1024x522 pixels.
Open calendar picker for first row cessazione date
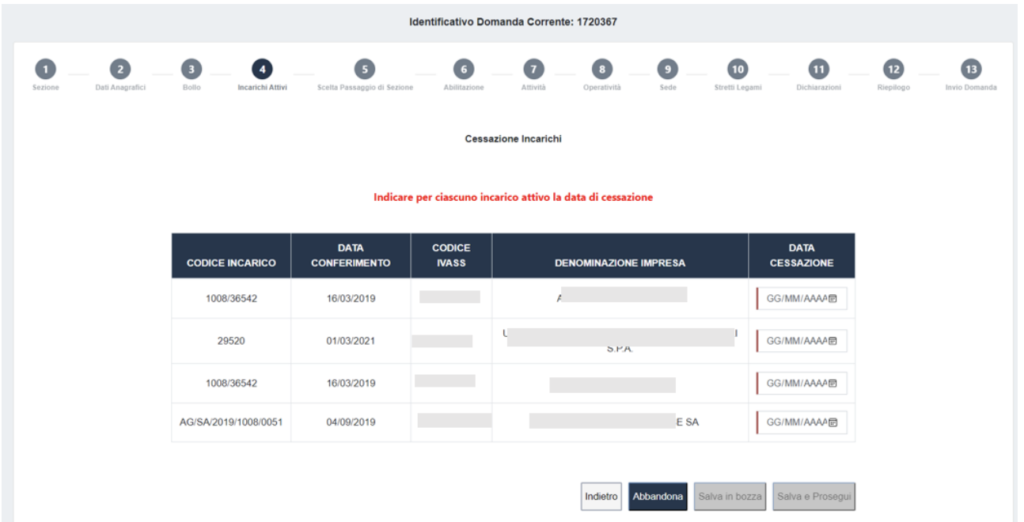(833, 298)
